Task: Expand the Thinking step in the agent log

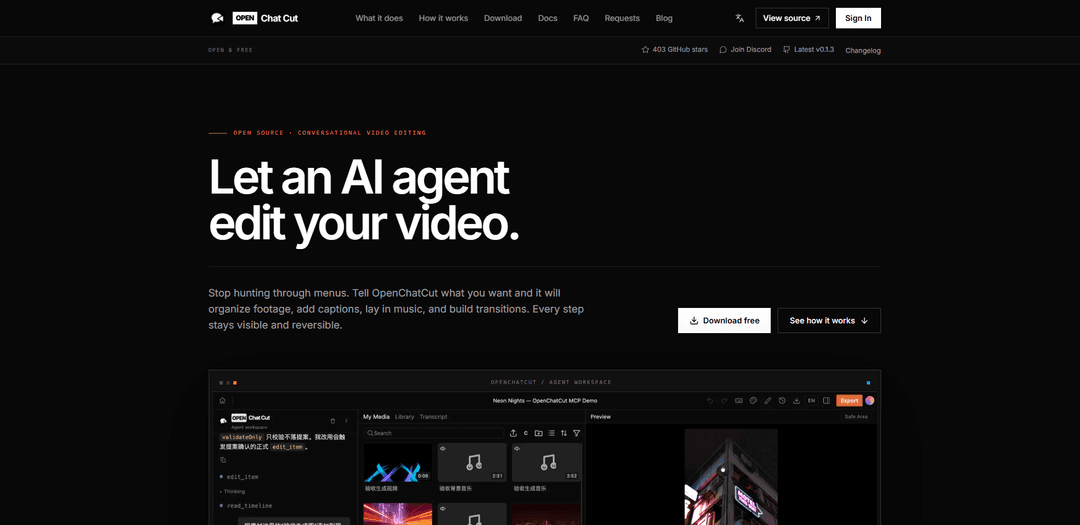Action: pos(233,491)
